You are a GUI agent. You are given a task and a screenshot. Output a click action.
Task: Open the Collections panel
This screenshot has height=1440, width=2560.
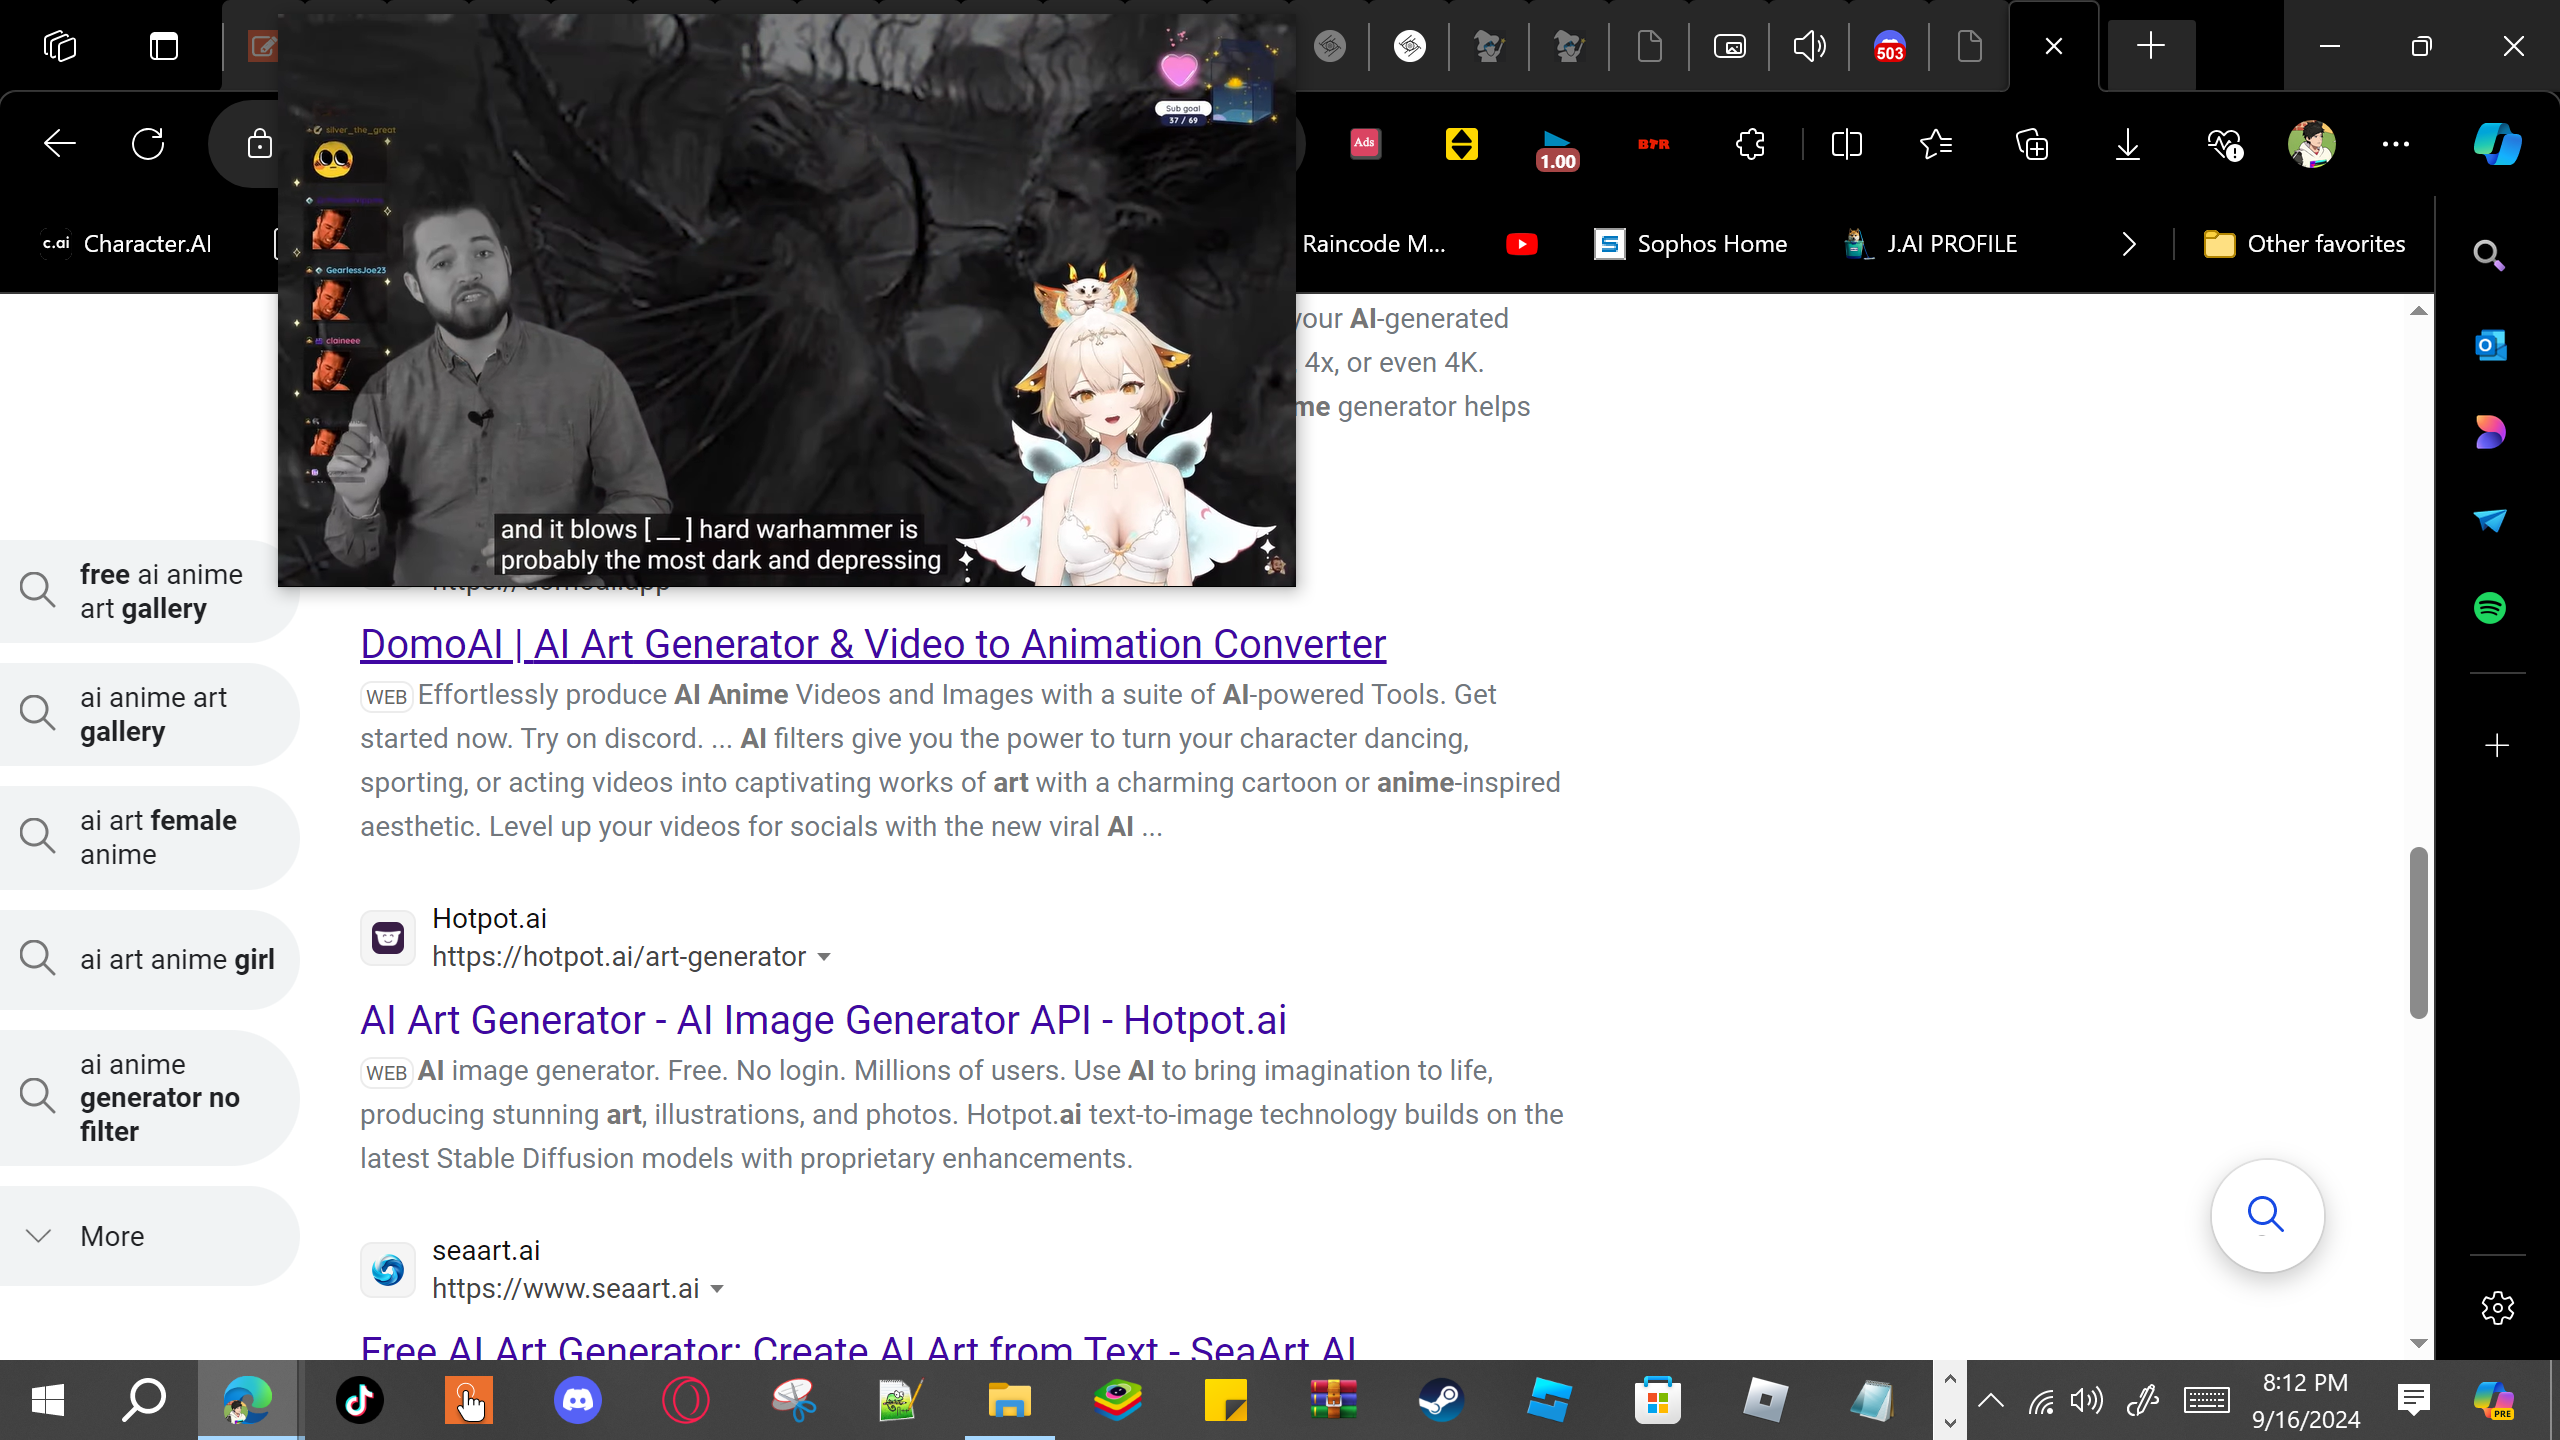2032,144
